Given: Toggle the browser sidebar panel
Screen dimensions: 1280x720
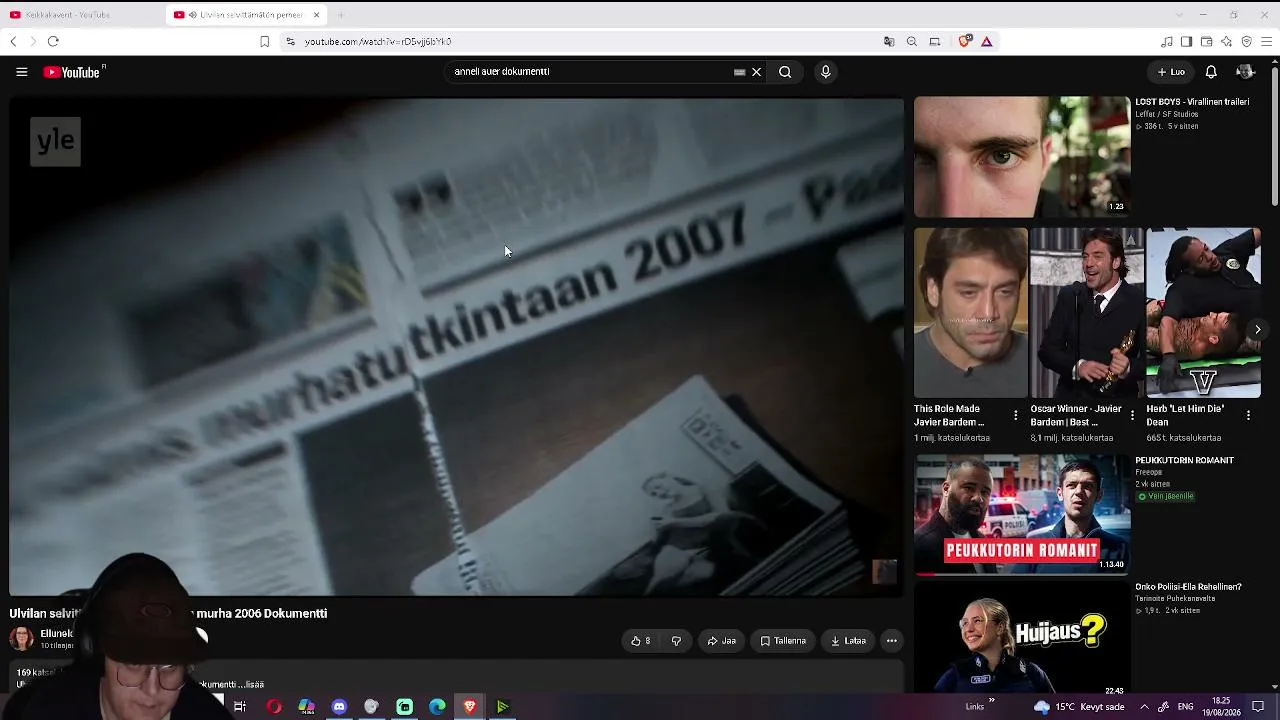Looking at the screenshot, I should pyautogui.click(x=1186, y=41).
